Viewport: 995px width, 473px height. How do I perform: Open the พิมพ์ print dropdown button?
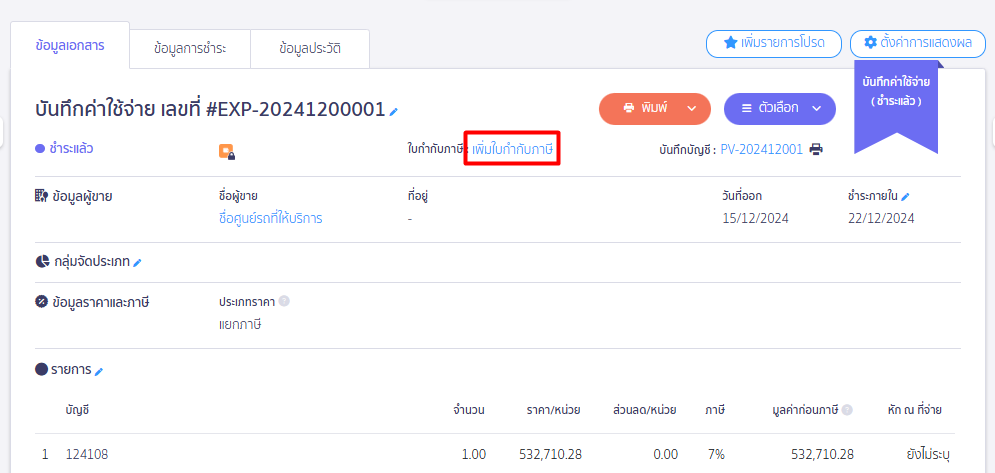[654, 108]
